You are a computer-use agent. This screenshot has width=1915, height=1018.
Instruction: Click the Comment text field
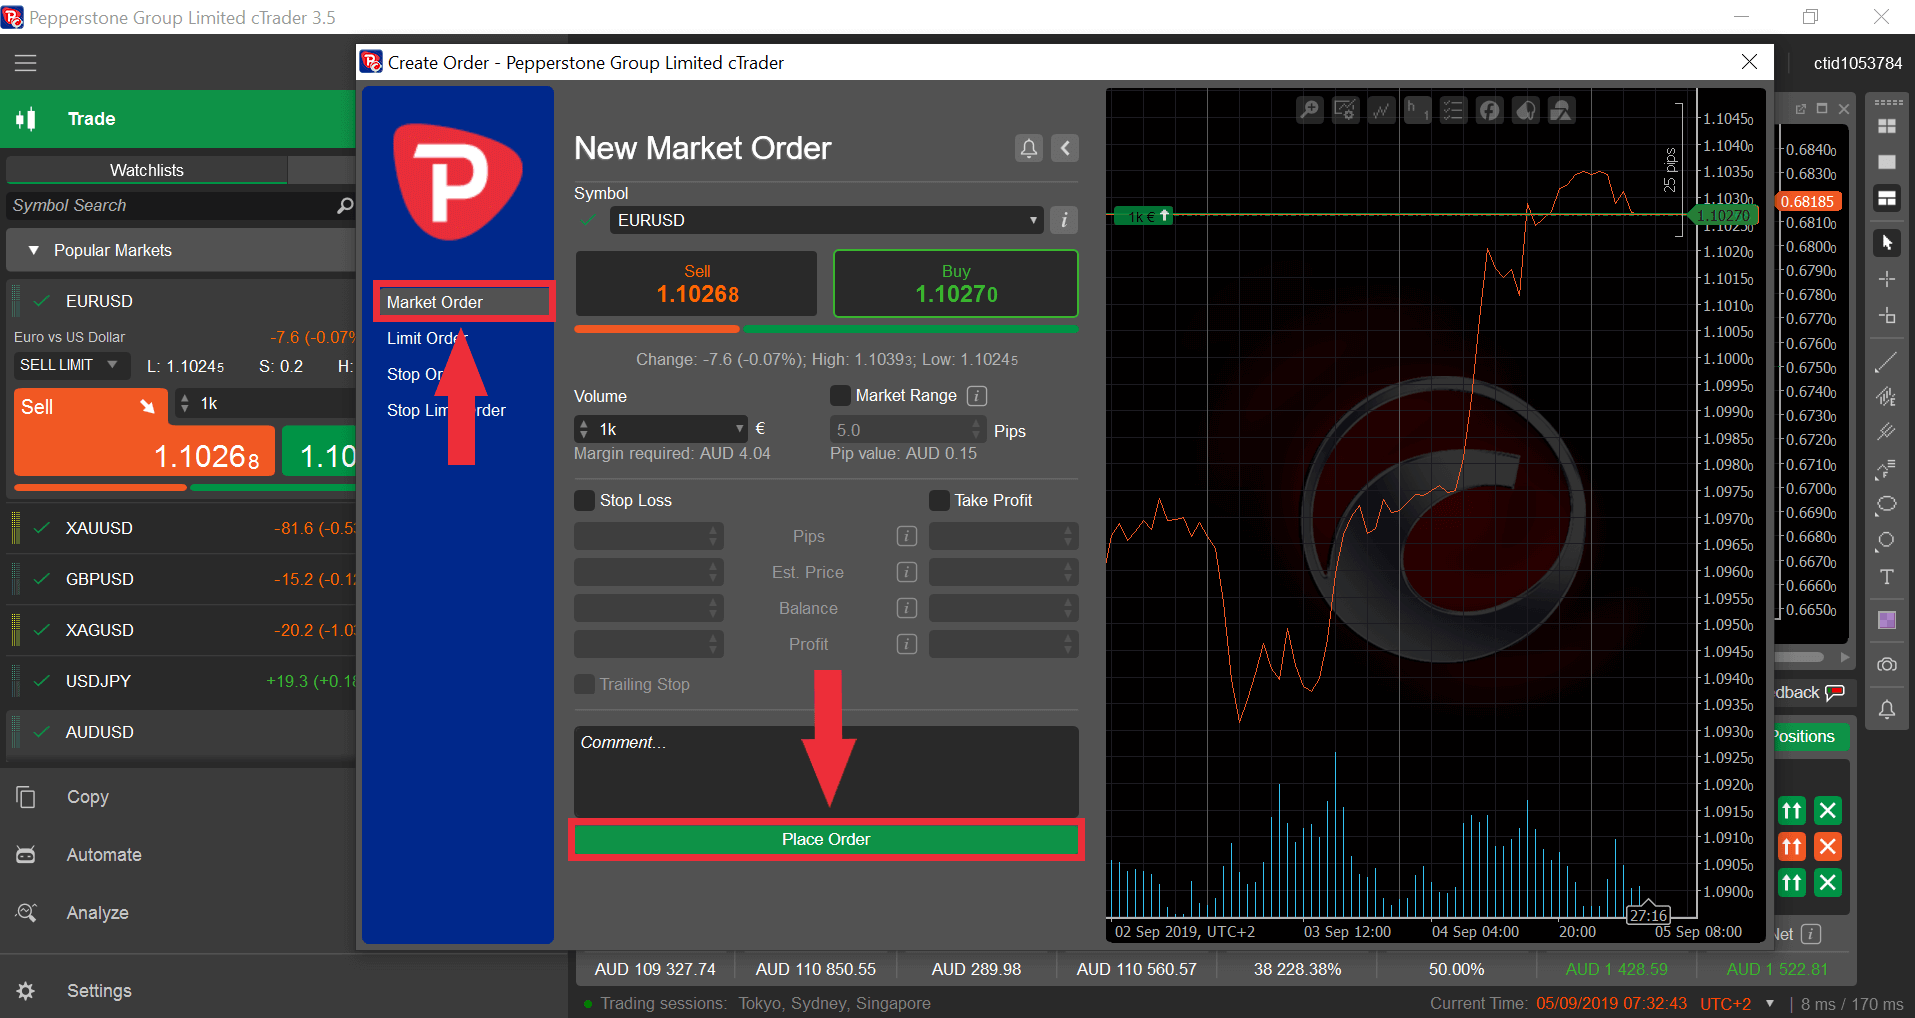coord(826,771)
